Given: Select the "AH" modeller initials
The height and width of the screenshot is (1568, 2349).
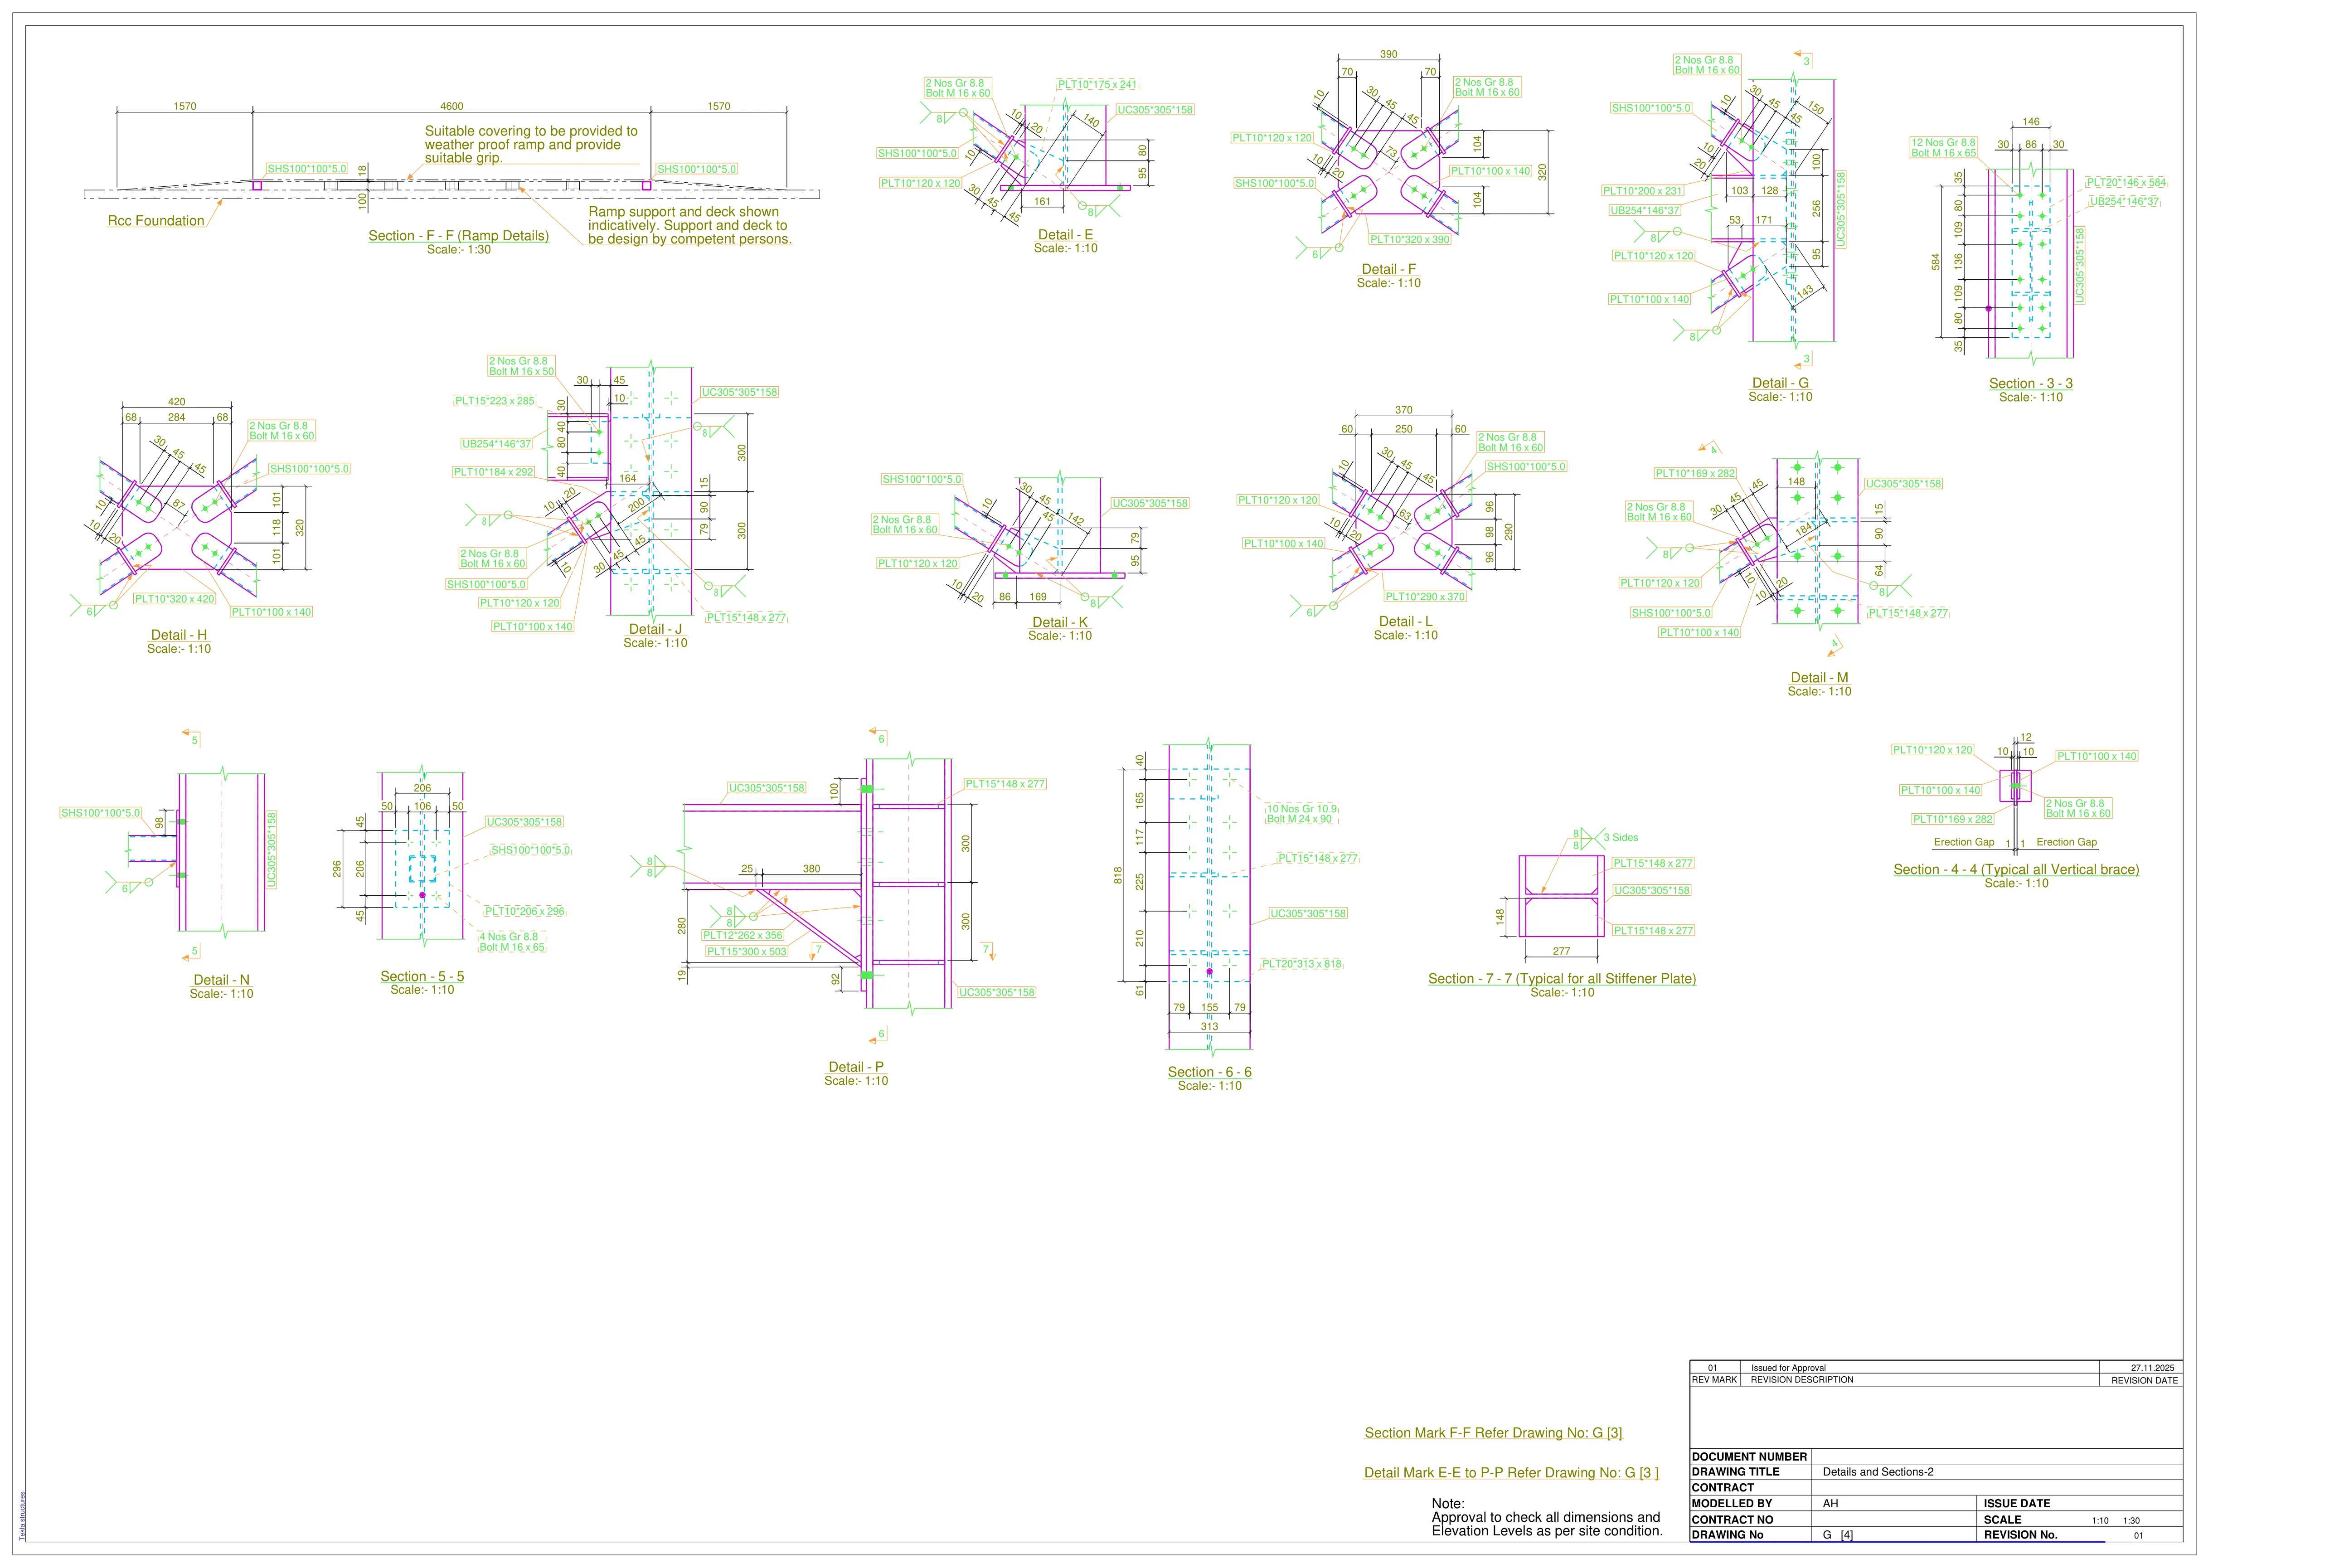Looking at the screenshot, I should click(1830, 1504).
